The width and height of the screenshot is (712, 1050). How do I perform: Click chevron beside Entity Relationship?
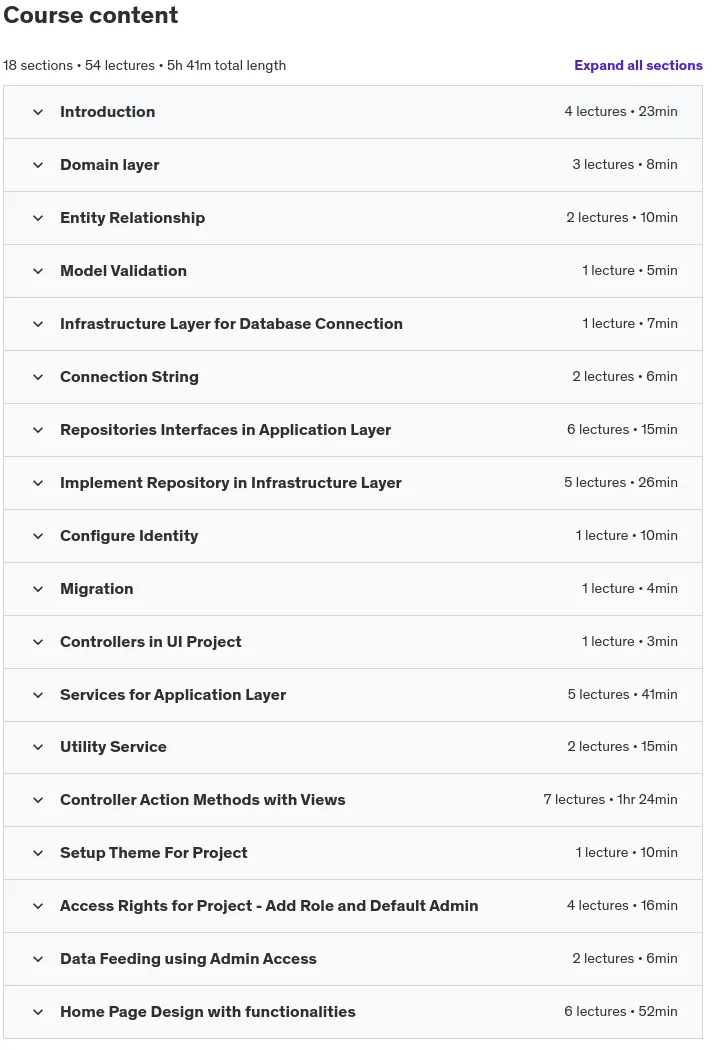coord(38,218)
